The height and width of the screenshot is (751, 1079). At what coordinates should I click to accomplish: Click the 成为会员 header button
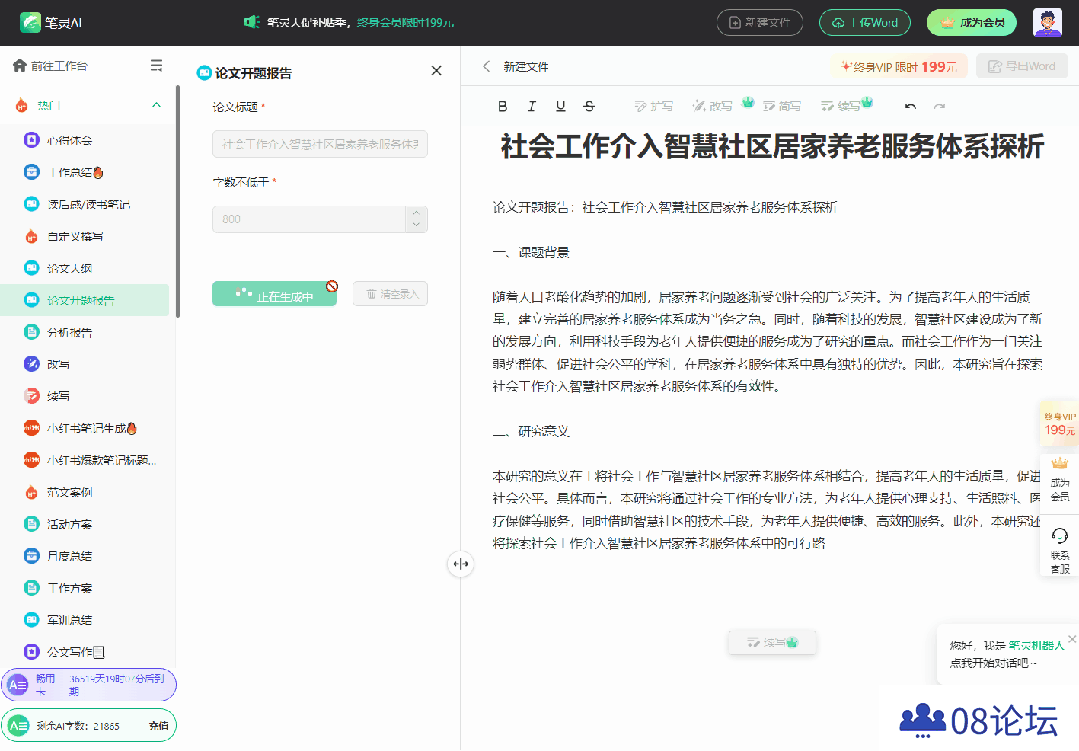[972, 23]
